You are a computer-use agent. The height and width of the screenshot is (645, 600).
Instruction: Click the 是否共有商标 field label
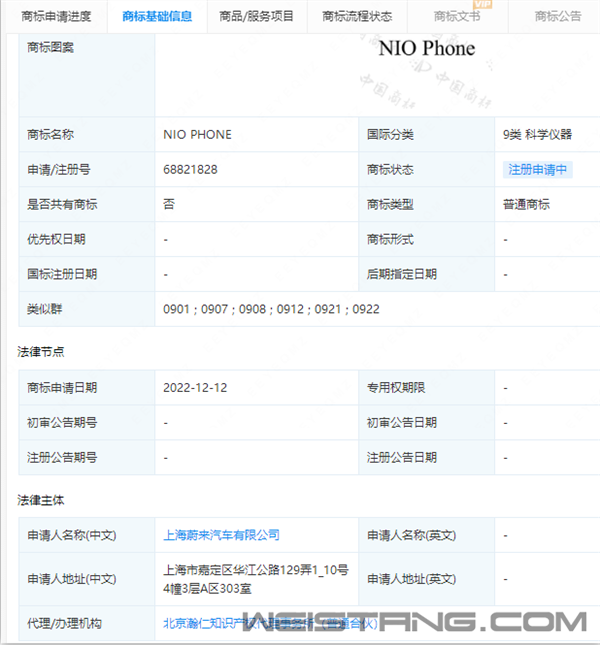[62, 204]
